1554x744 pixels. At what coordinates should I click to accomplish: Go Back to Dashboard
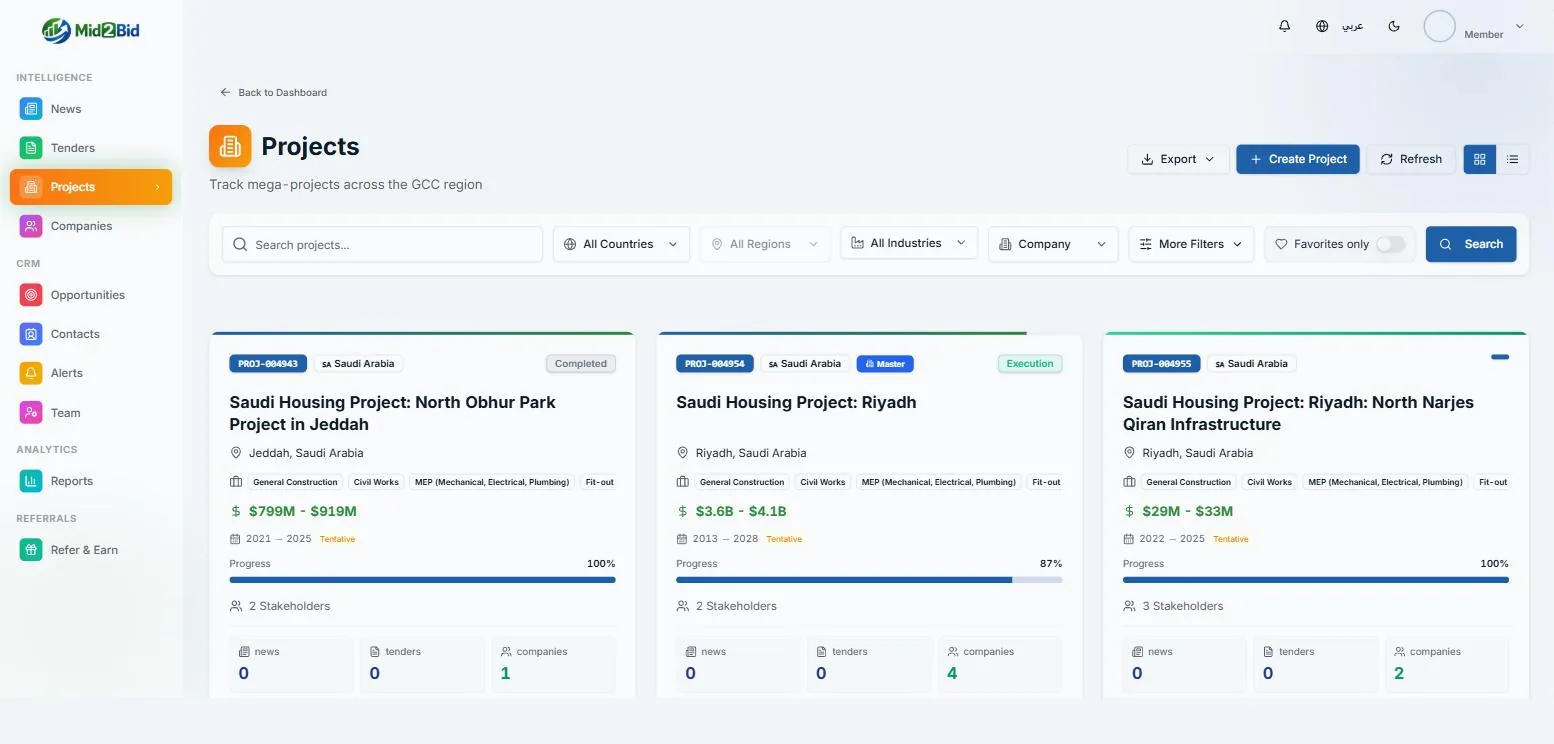(274, 92)
